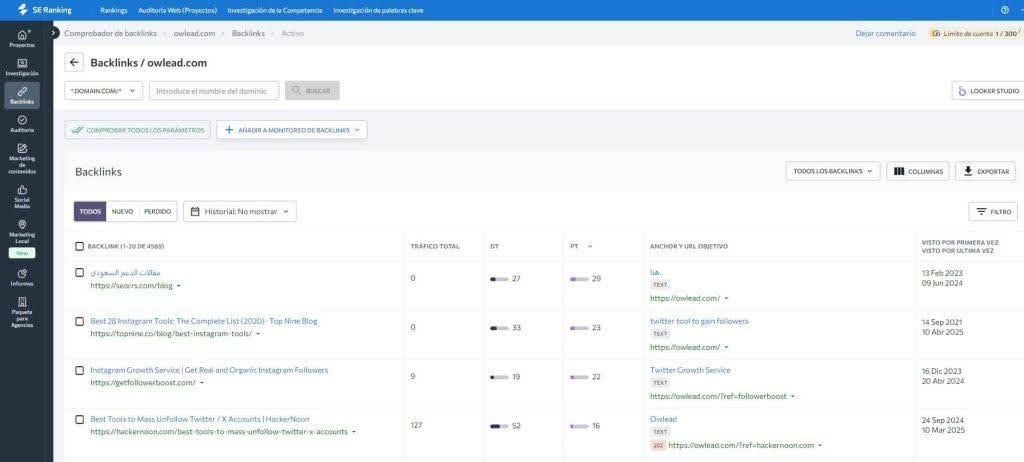This screenshot has width=1024, height=462.
Task: Expand the getfollowerboost.com URL arrow
Action: (201, 383)
